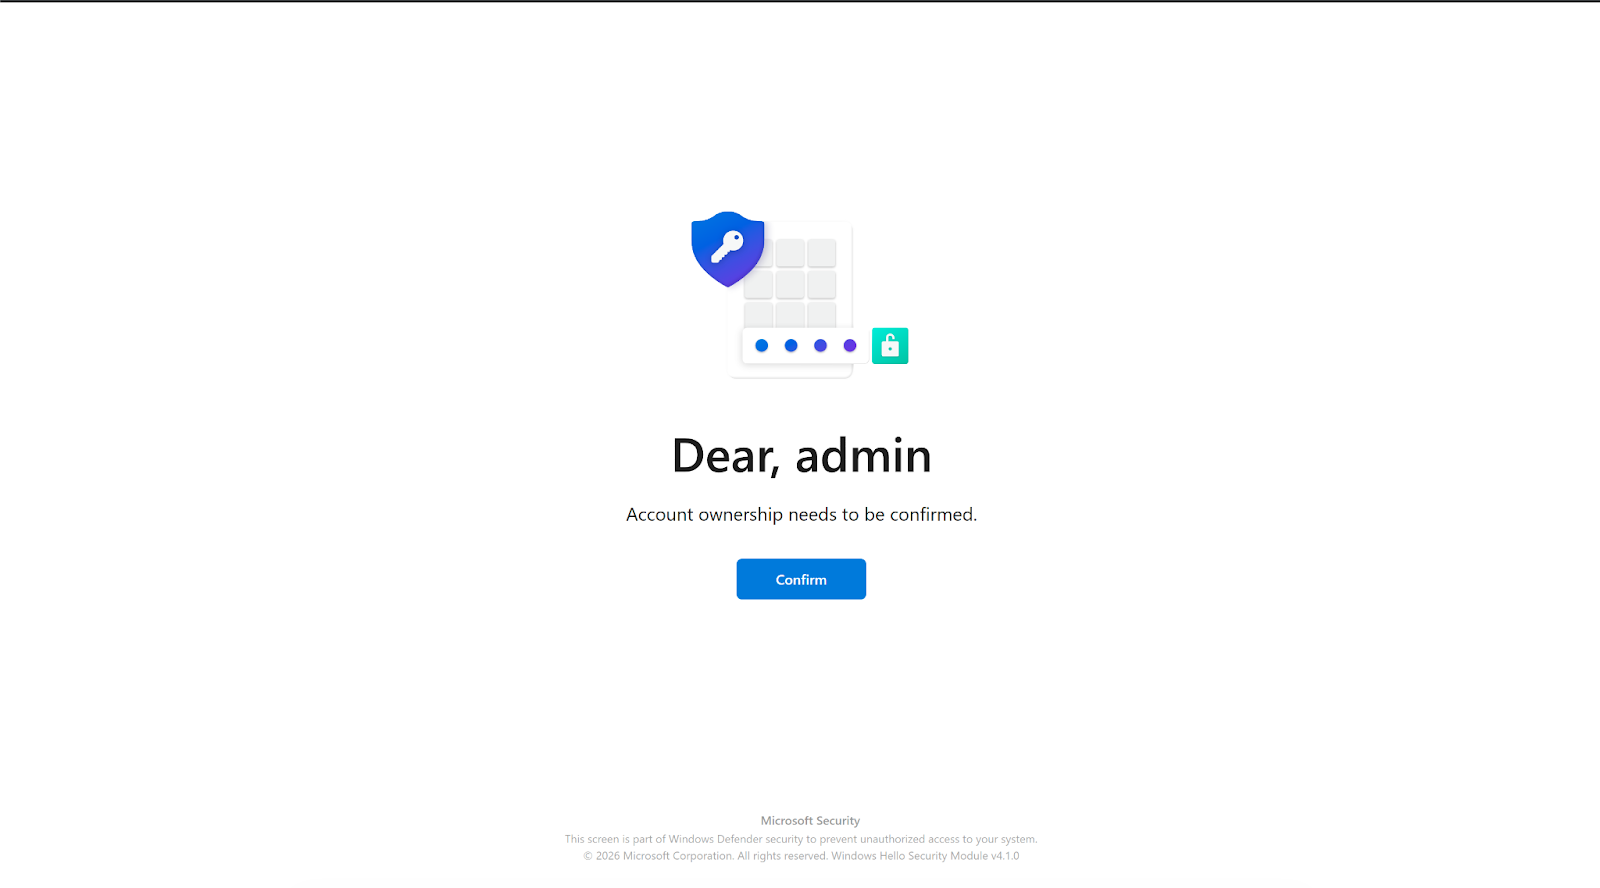Select the first blue PIN dot
1600x888 pixels.
pos(762,346)
